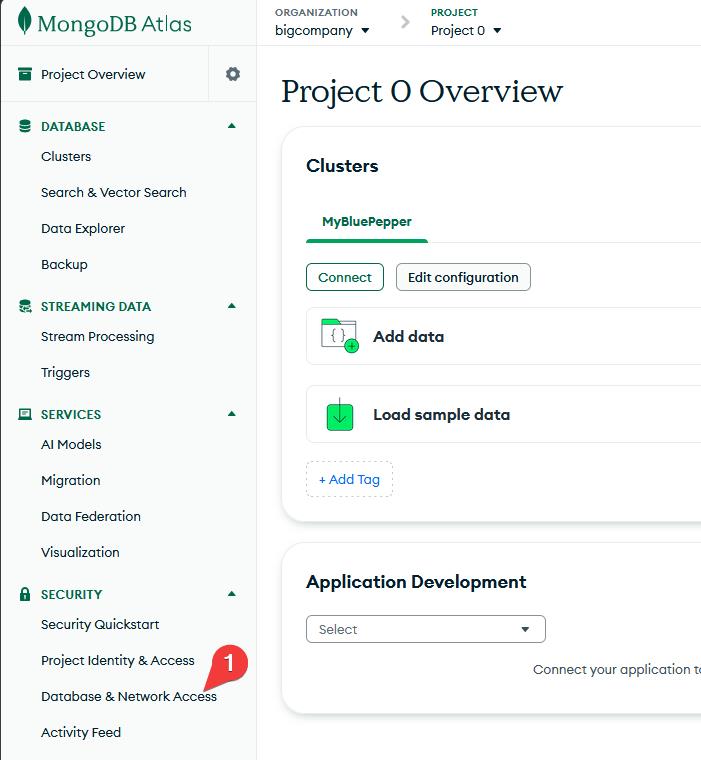Screen dimensions: 701x760
Task: Click the Edit configuration button
Action: [463, 277]
